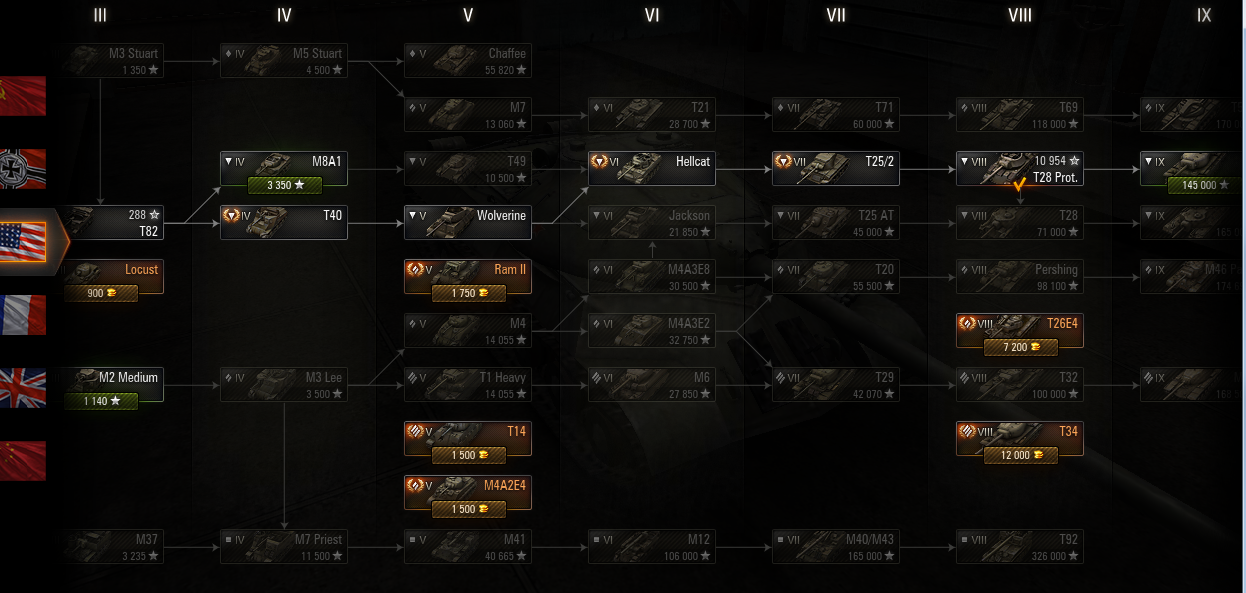
Task: Research M2 Medium for 1 140 experience
Action: 100,401
